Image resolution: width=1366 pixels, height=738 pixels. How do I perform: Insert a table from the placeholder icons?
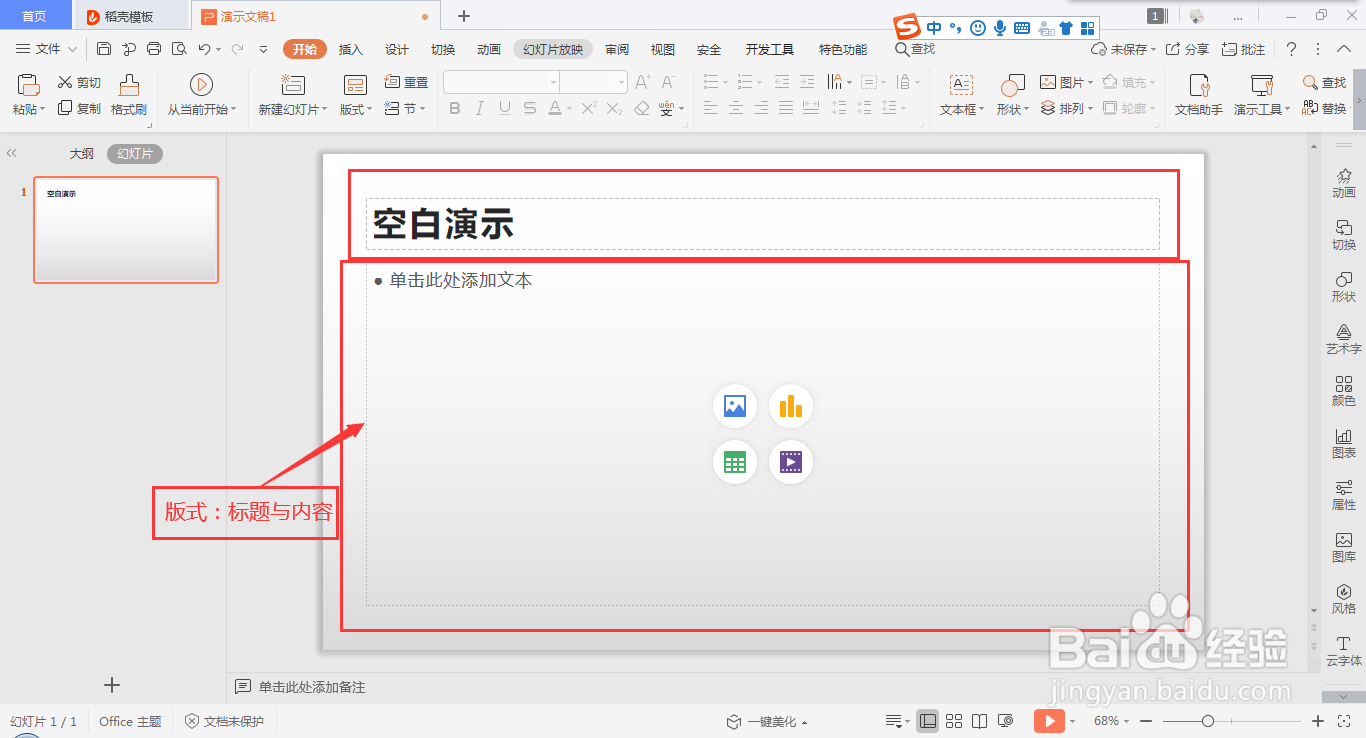[735, 462]
